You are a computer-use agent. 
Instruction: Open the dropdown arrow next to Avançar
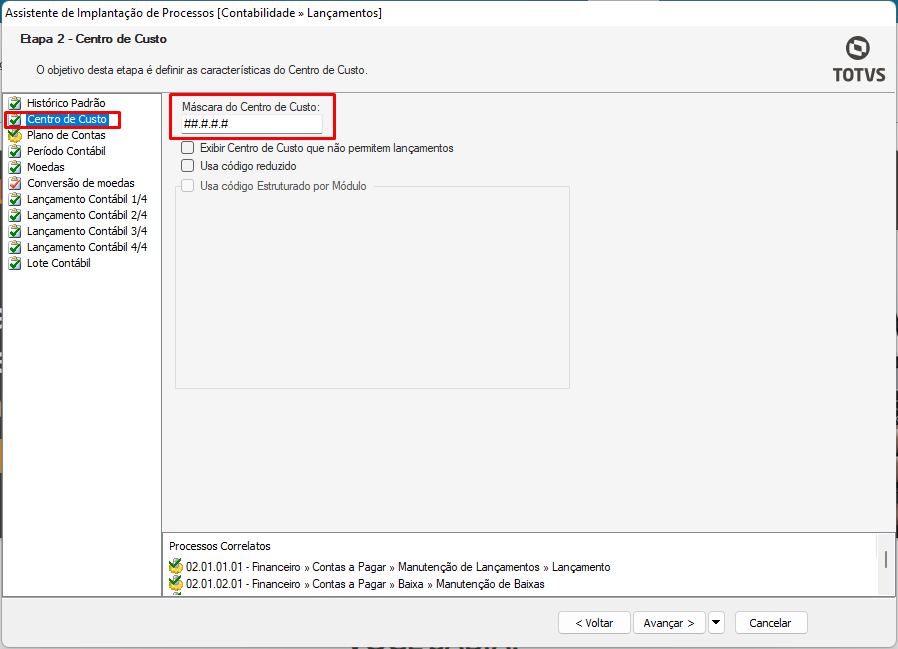tap(716, 623)
